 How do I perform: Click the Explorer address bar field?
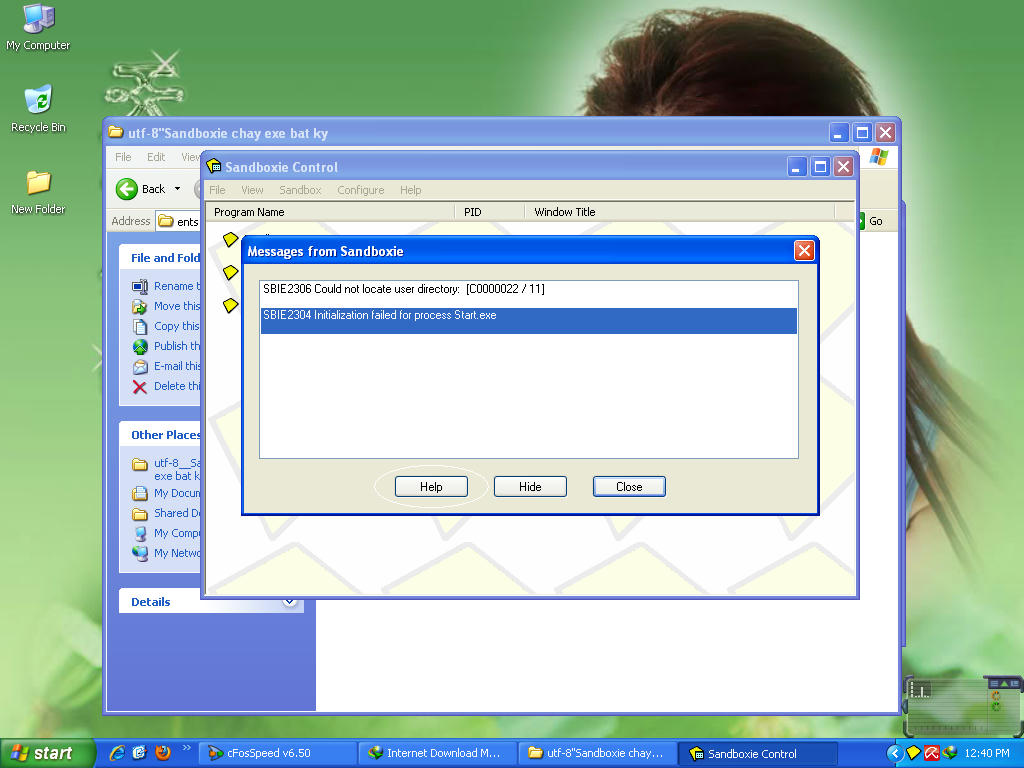coord(178,221)
